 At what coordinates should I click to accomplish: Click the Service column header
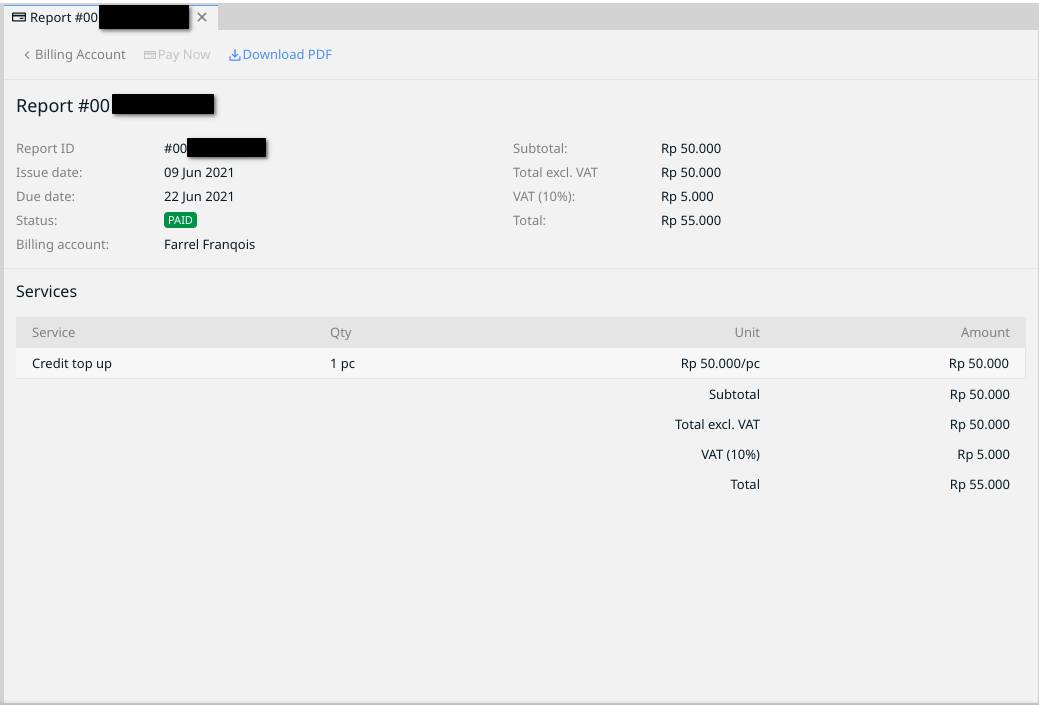click(x=53, y=333)
